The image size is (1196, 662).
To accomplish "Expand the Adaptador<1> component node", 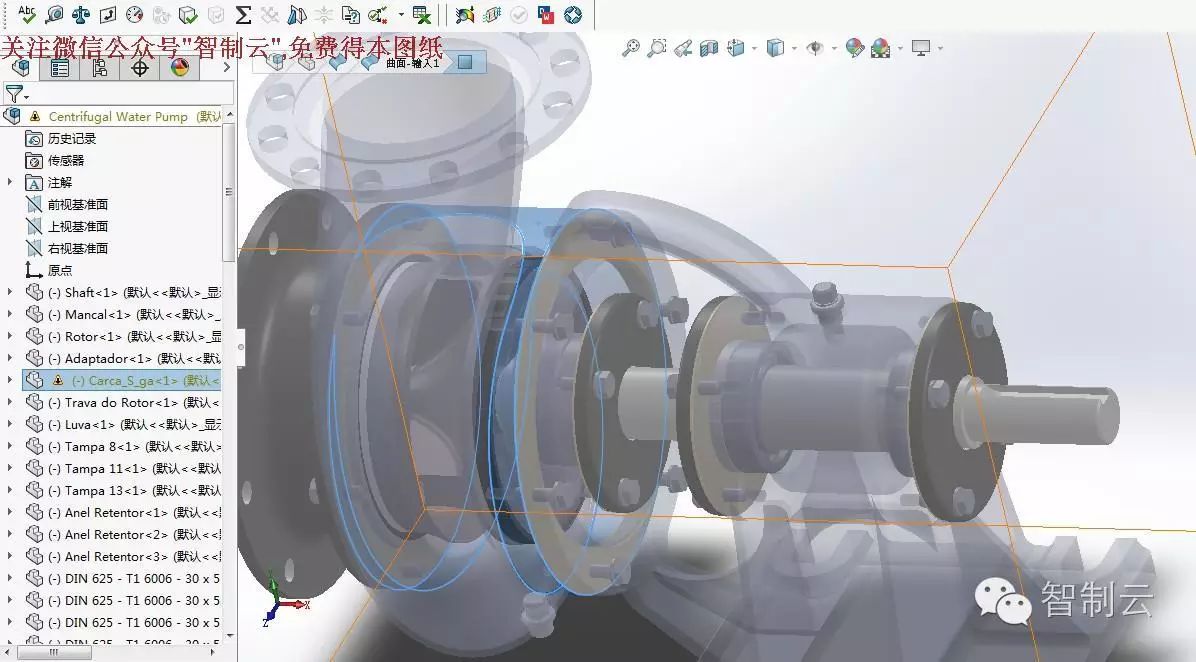I will 10,358.
